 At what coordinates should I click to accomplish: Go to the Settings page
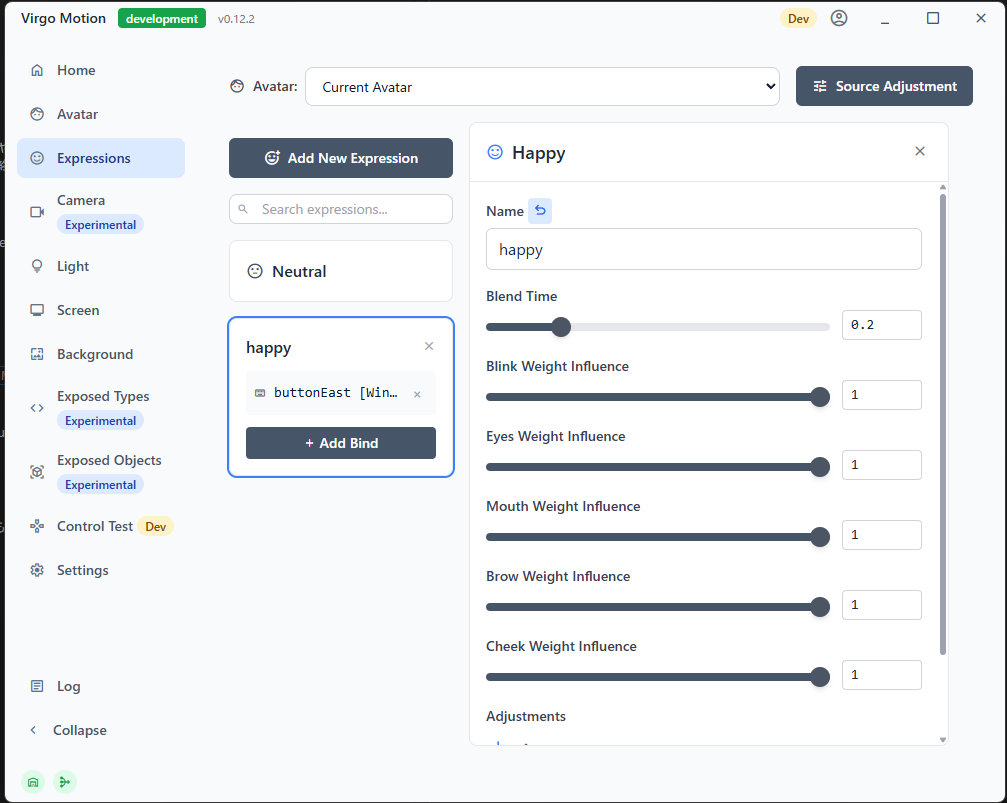click(x=82, y=570)
